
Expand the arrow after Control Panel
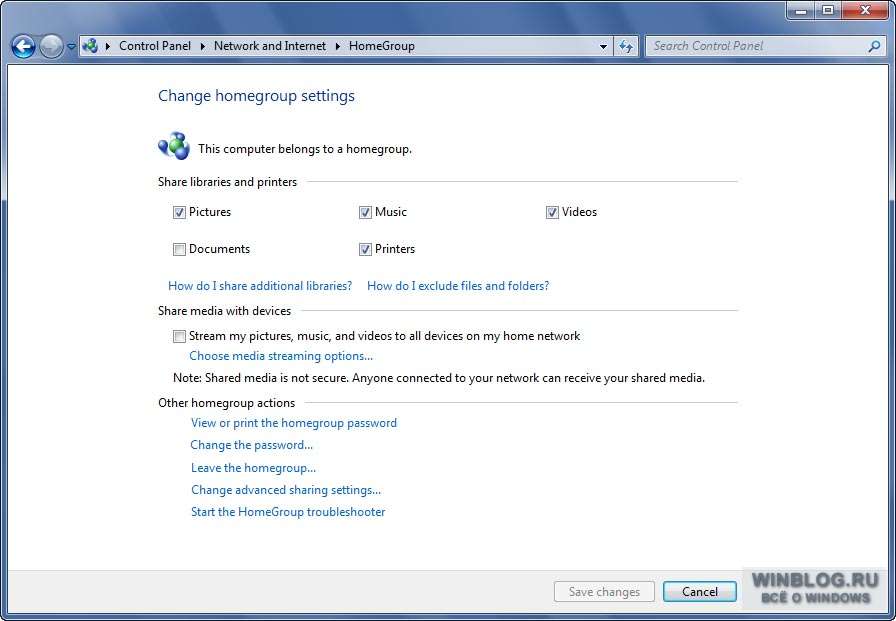coord(202,46)
